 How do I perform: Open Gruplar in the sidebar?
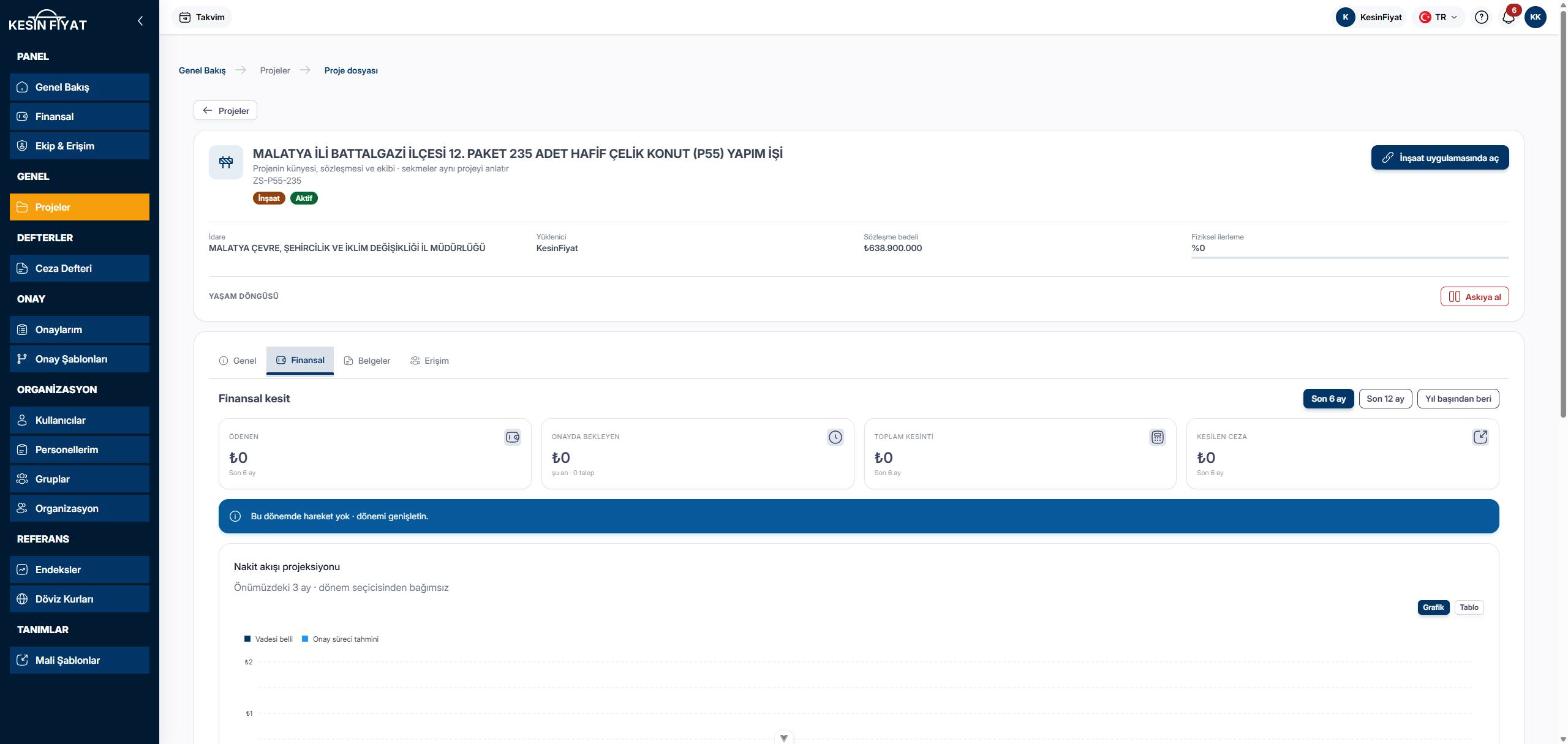coord(80,479)
